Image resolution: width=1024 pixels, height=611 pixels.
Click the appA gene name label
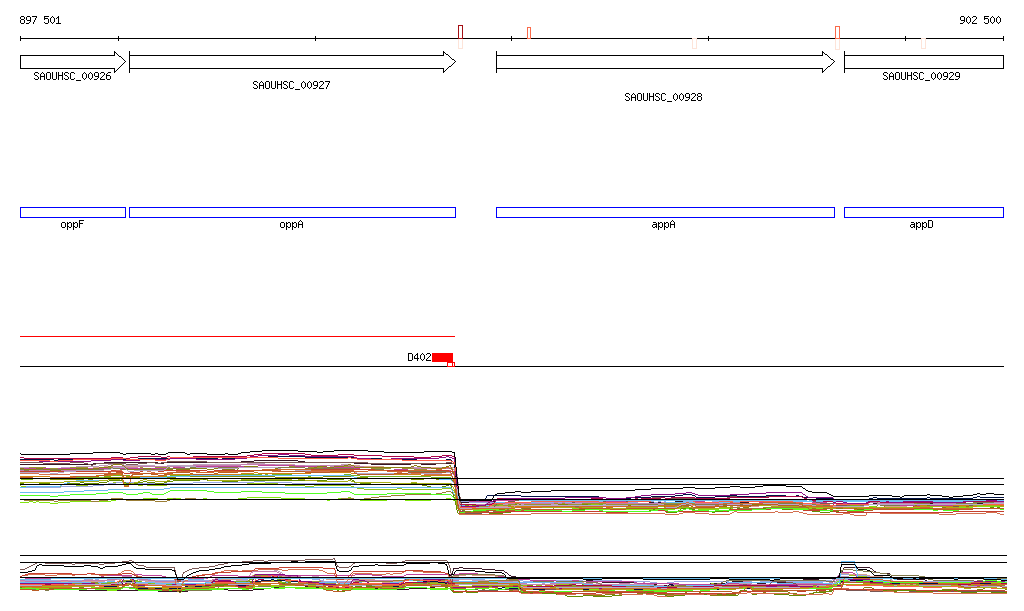pyautogui.click(x=663, y=225)
